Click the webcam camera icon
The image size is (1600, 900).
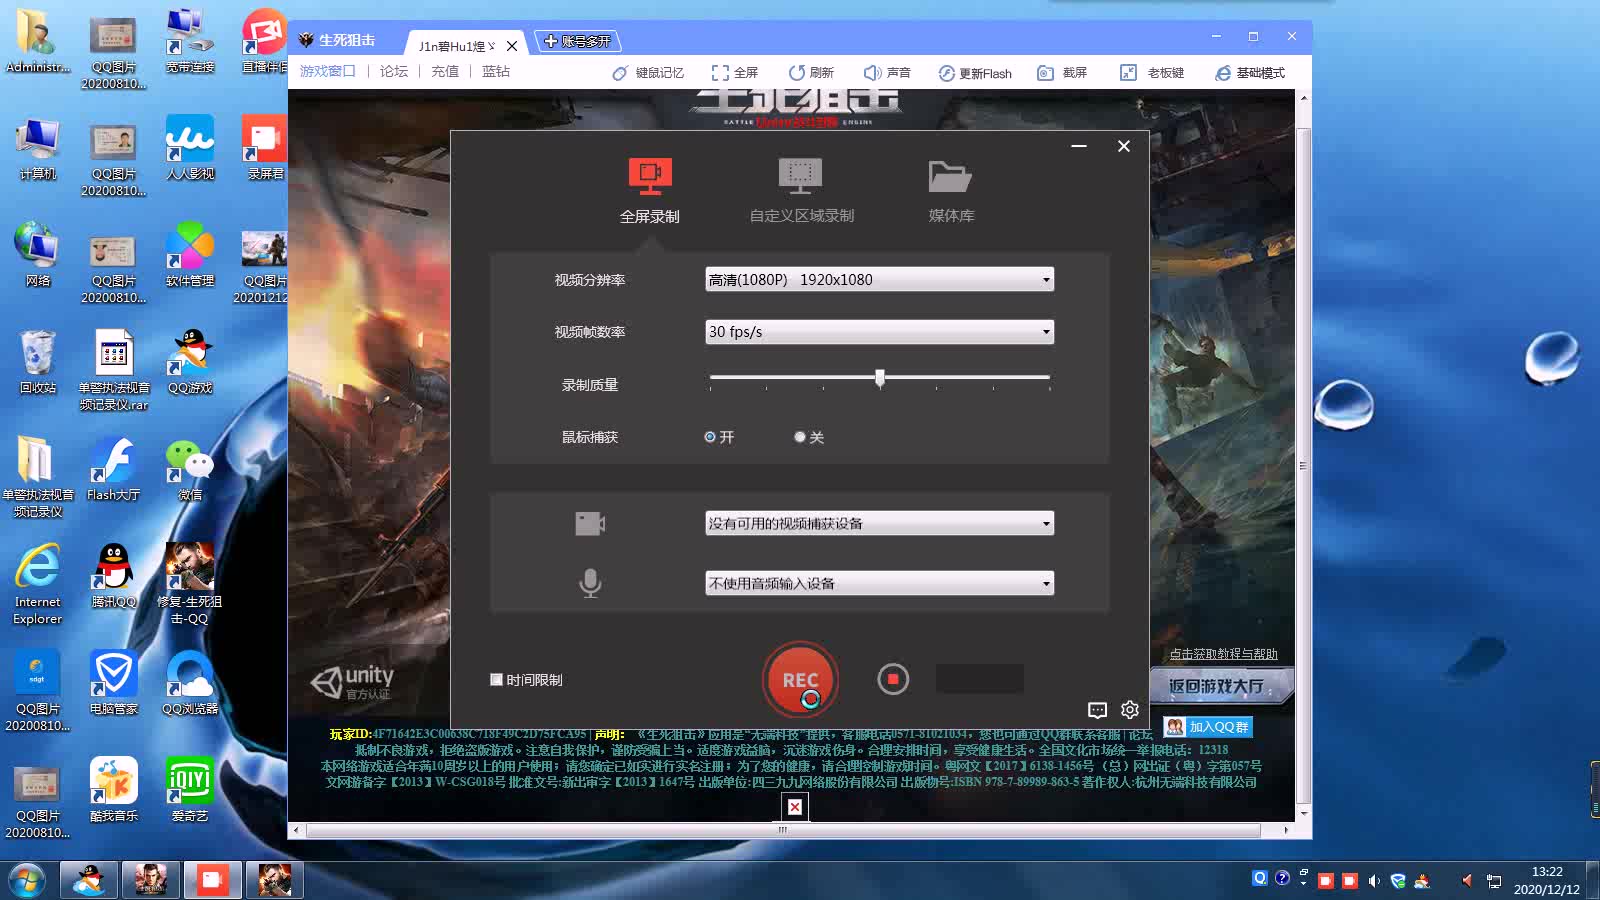click(590, 523)
